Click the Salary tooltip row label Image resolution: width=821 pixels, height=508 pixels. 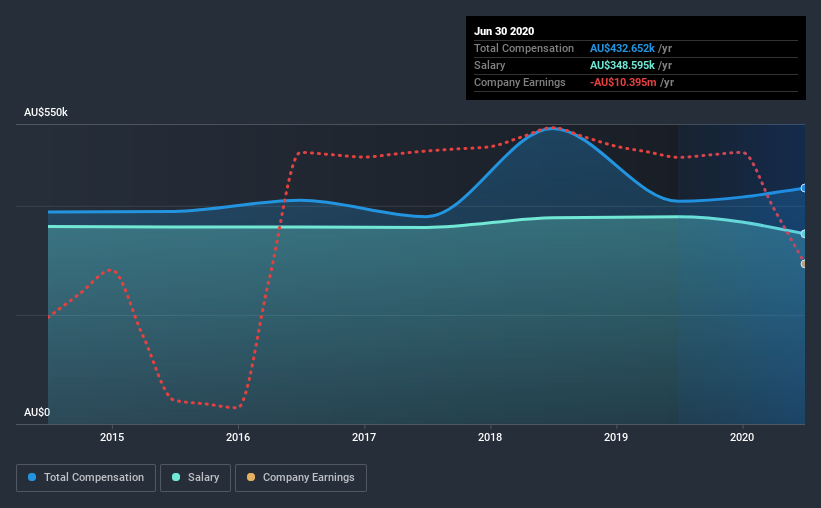coord(490,65)
